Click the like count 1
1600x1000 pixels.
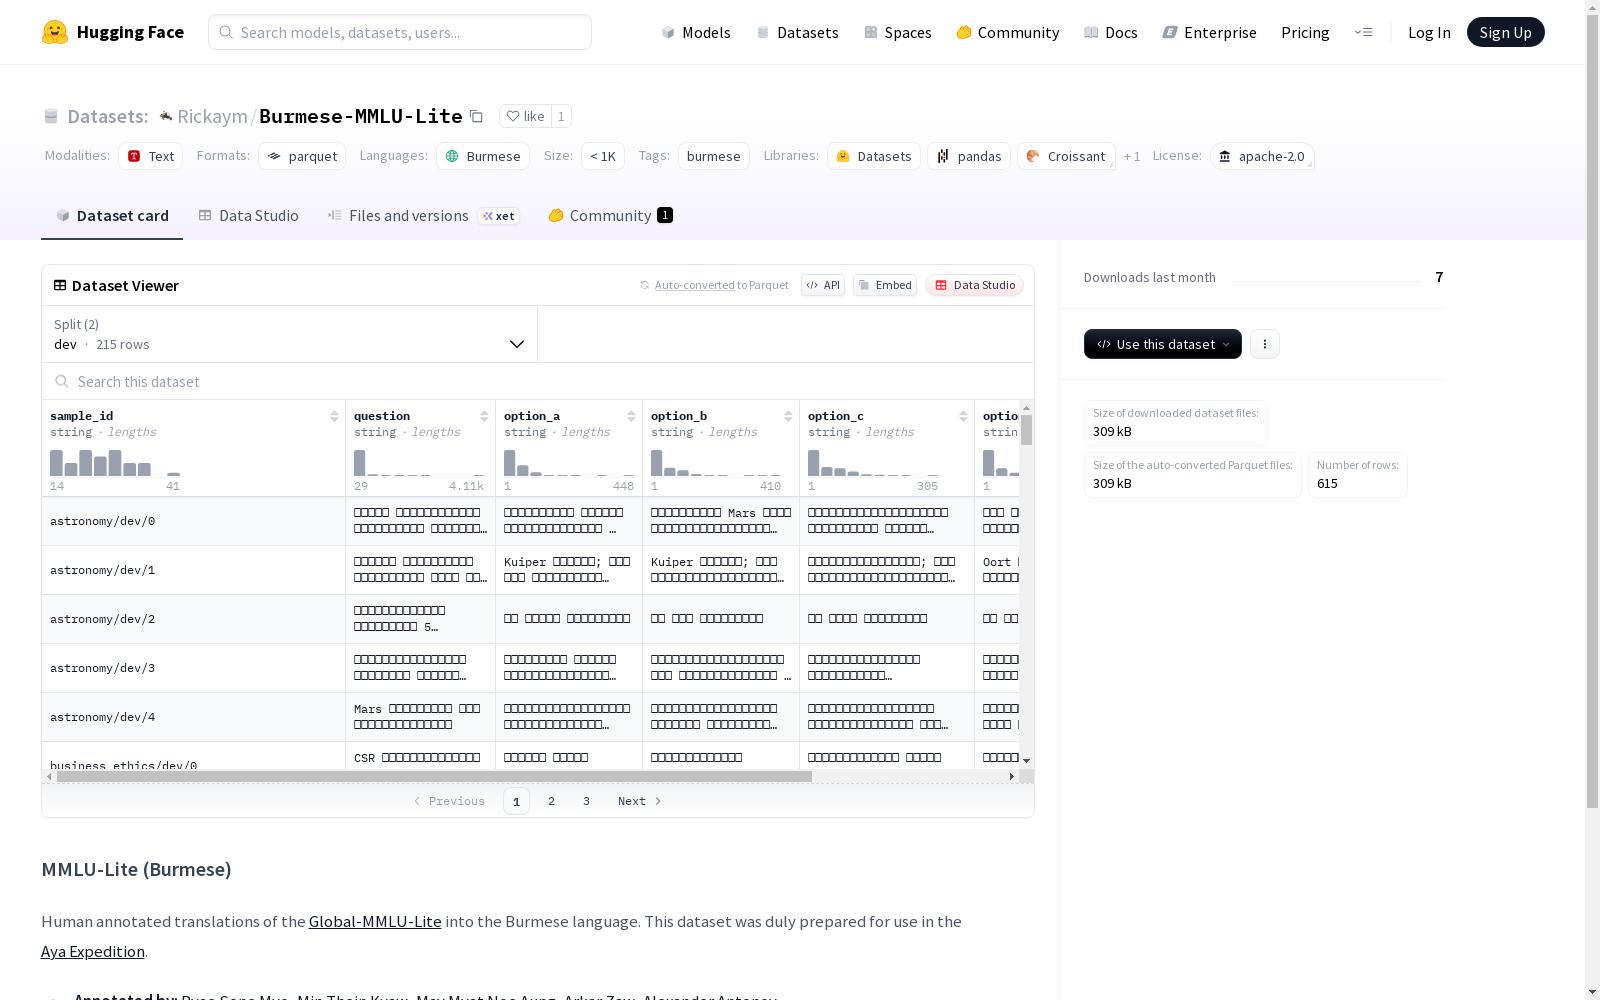[x=561, y=116]
